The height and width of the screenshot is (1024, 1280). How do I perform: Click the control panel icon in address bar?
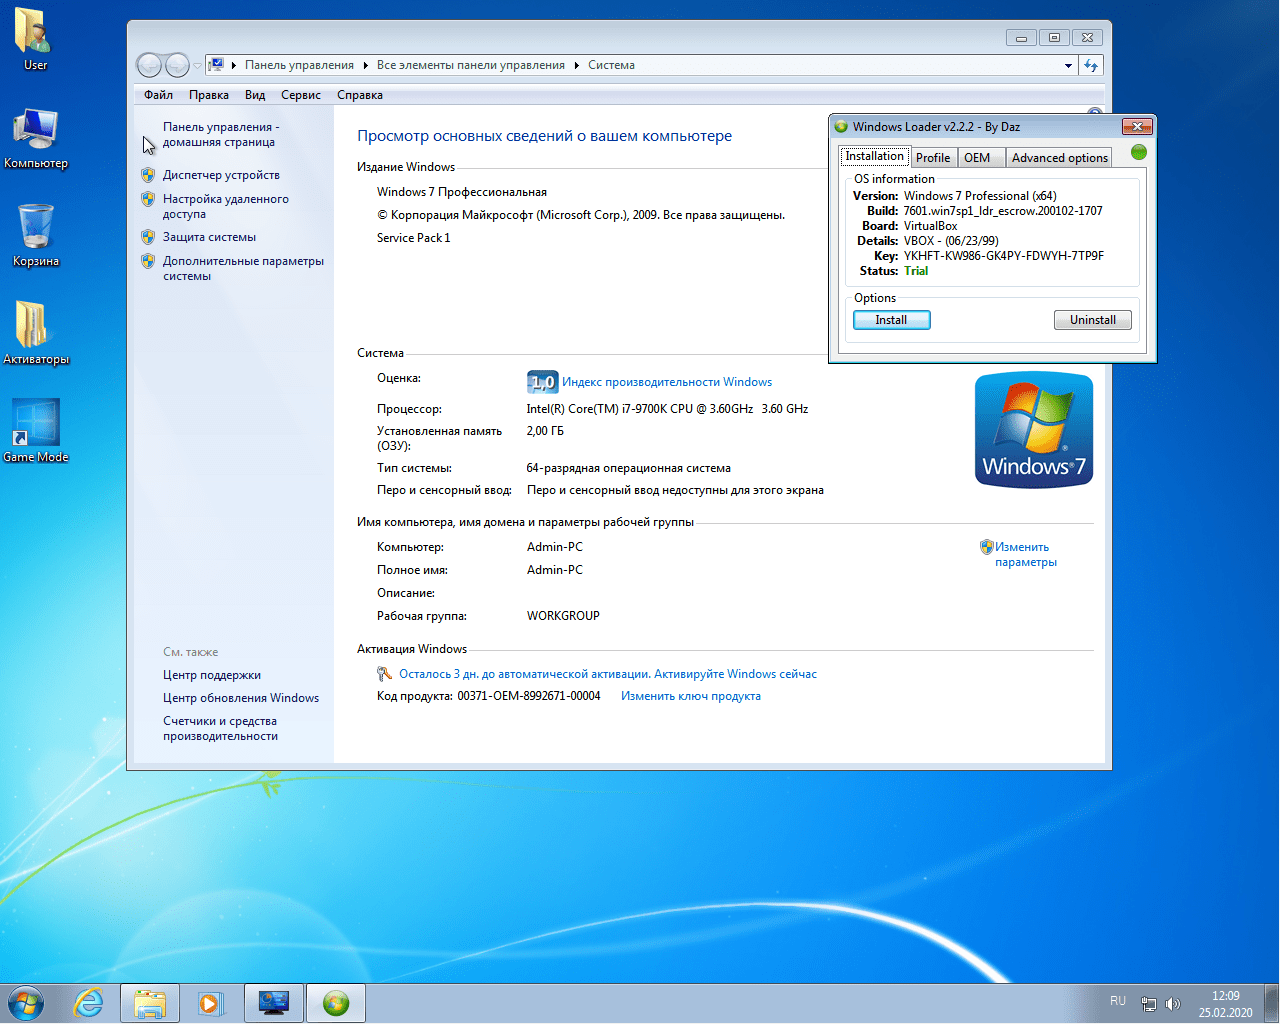pos(216,65)
